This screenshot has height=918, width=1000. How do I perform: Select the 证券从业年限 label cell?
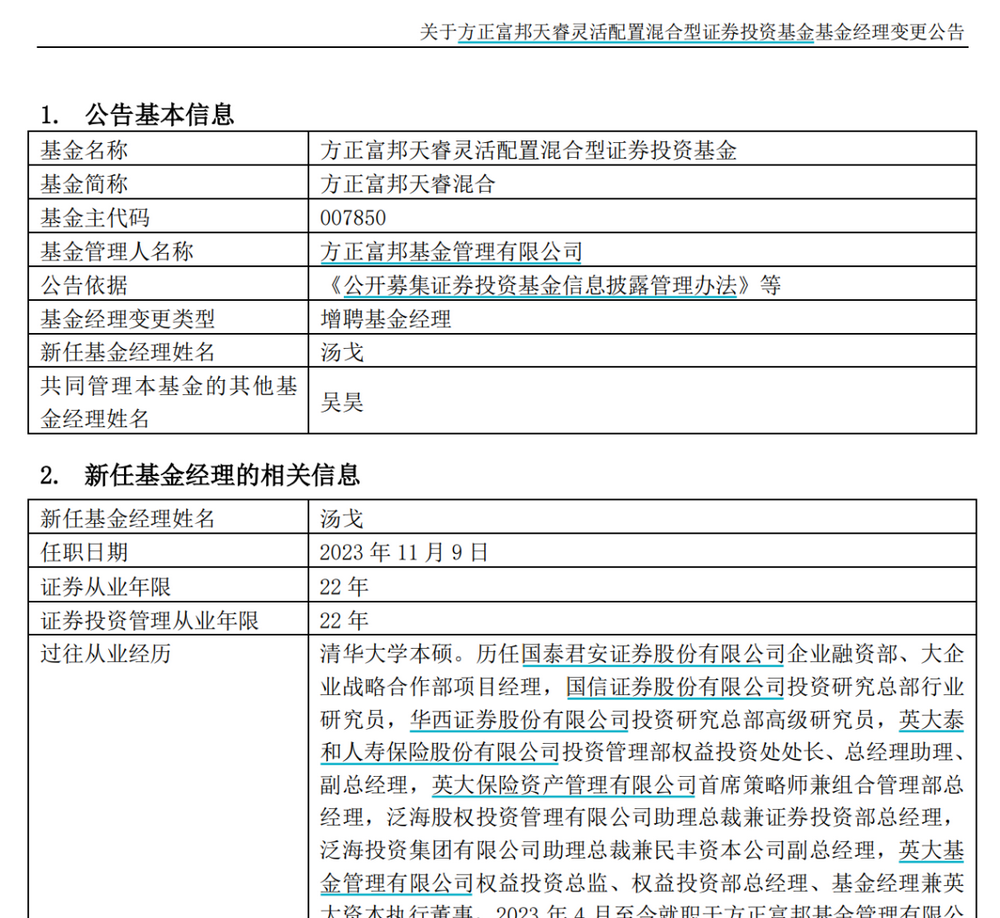(168, 586)
